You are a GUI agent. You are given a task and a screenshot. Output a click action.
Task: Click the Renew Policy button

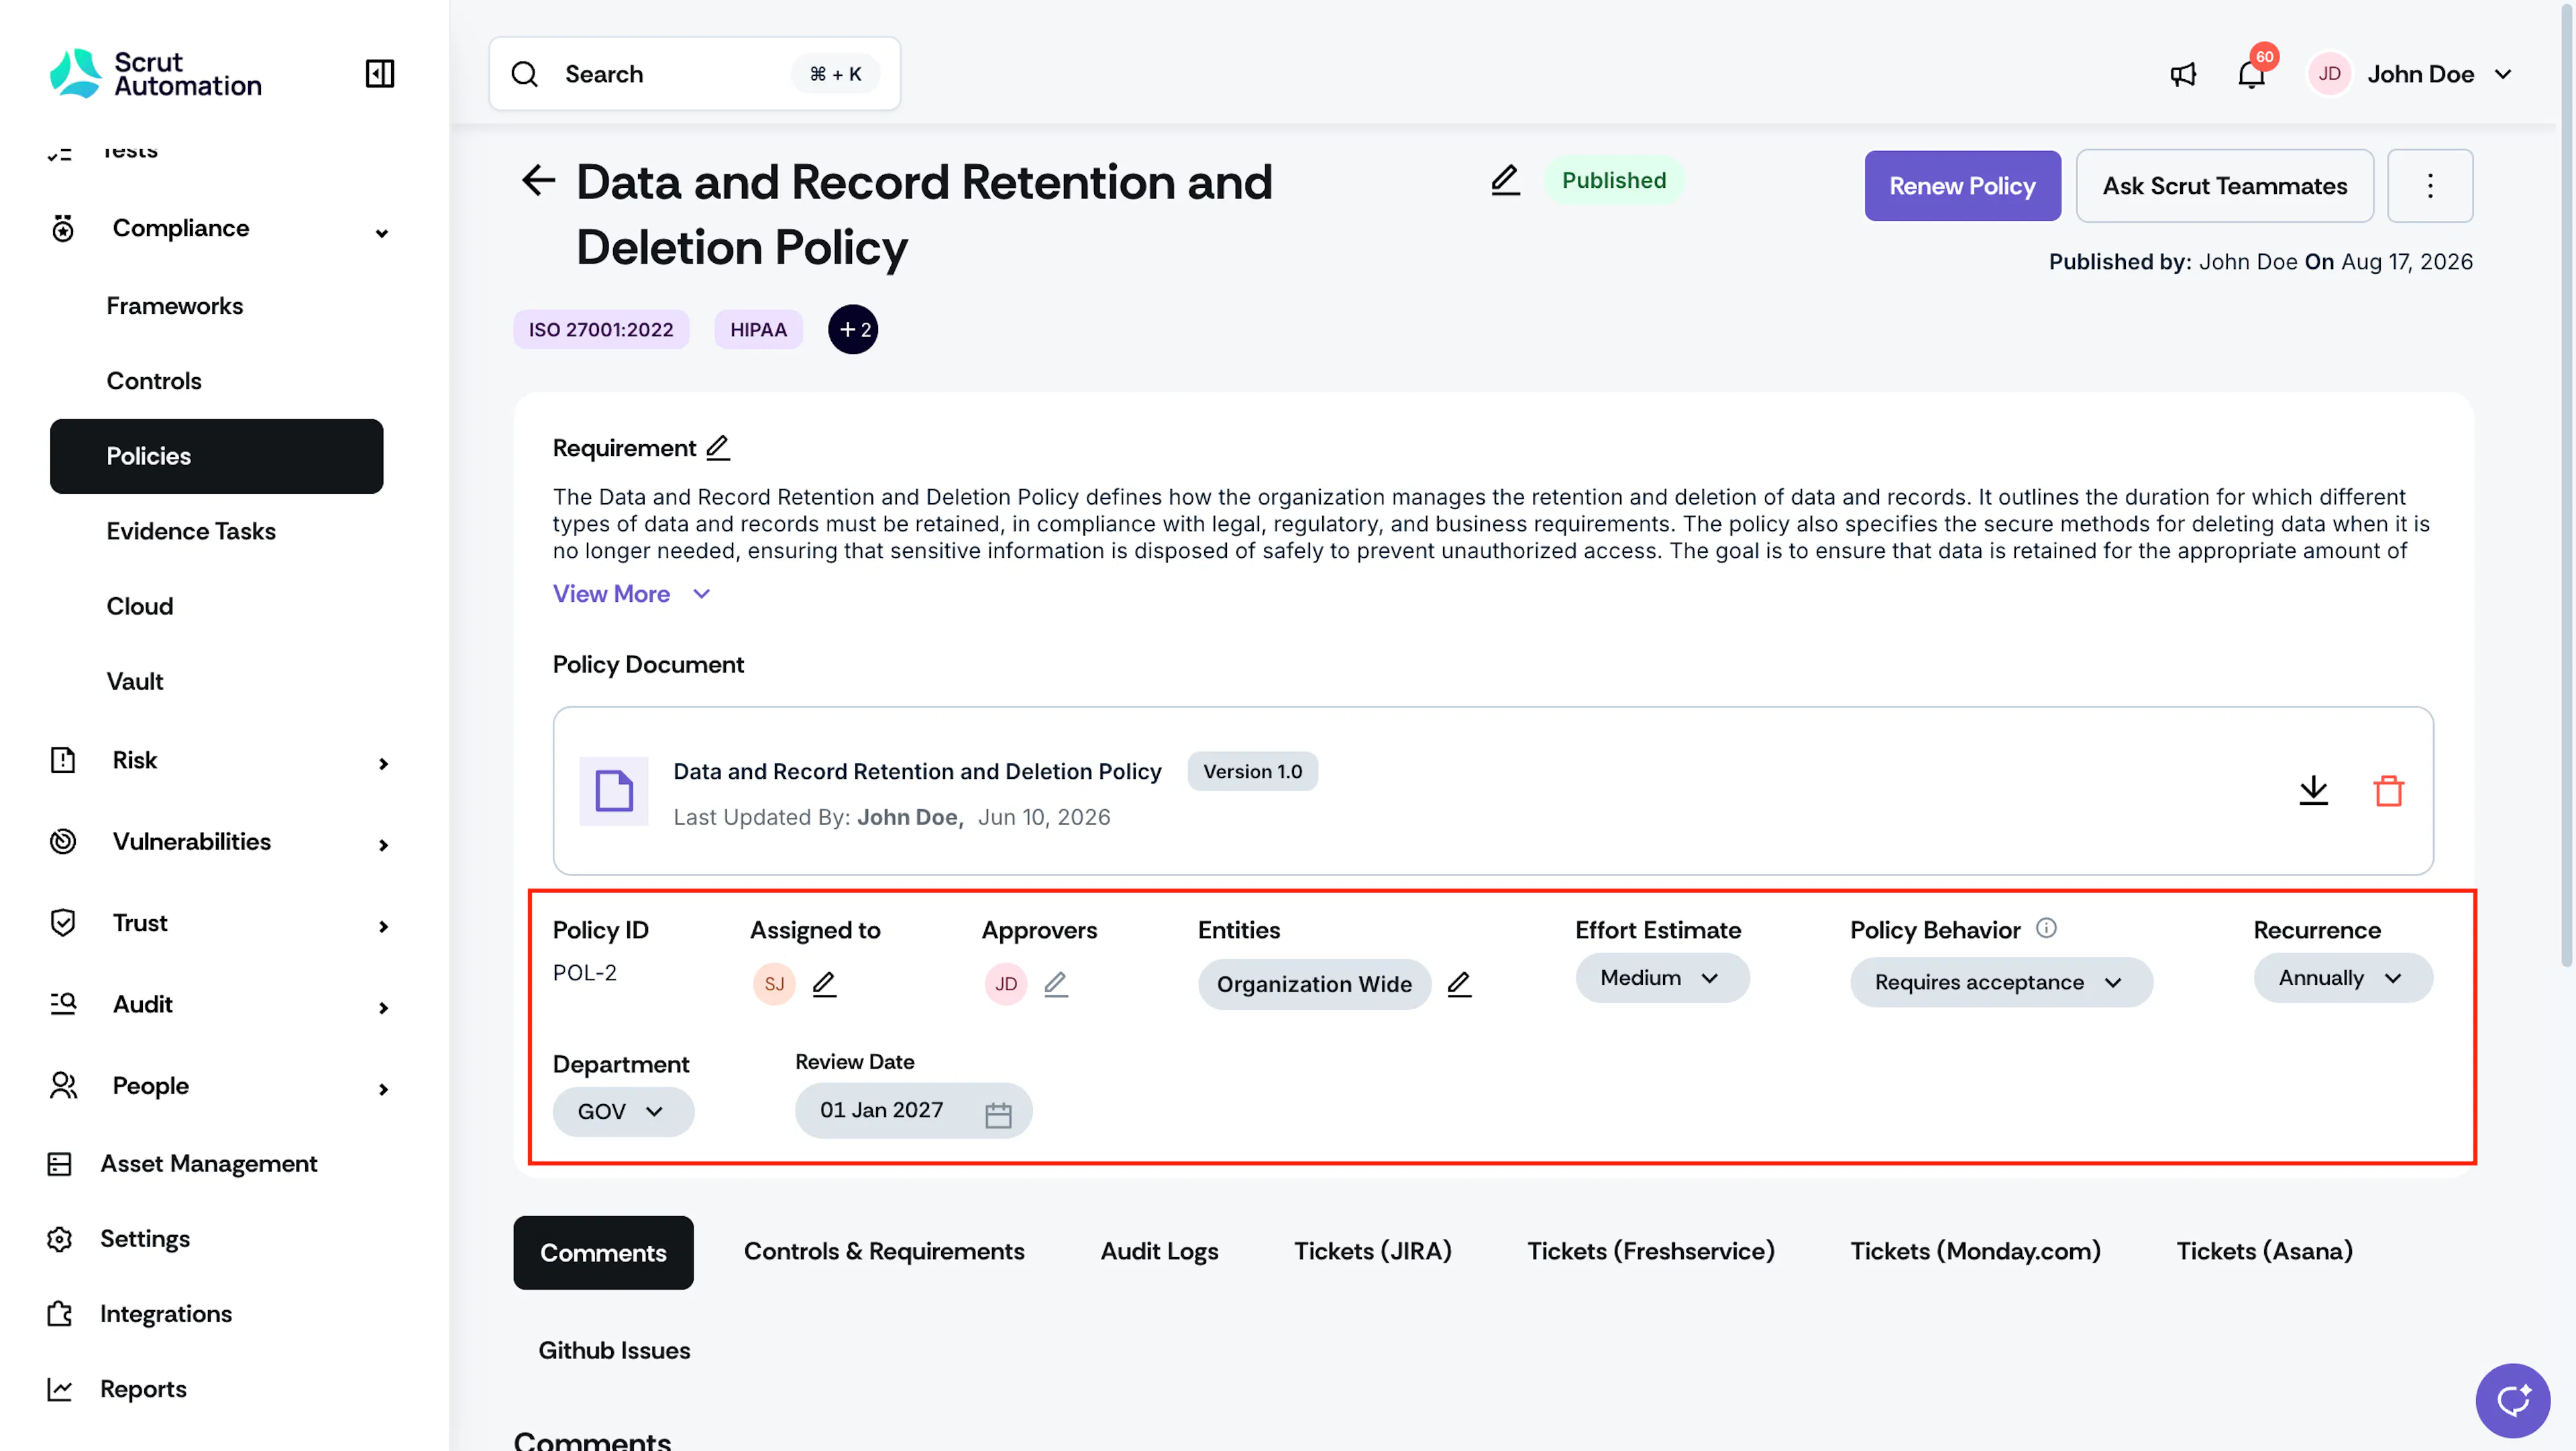(1962, 186)
